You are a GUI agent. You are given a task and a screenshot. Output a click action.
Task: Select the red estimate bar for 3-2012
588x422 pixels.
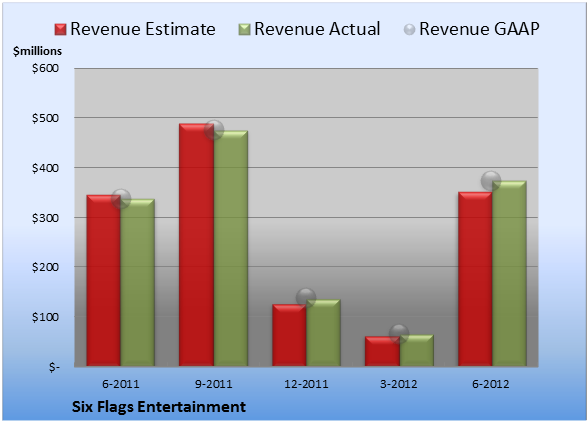pos(382,351)
